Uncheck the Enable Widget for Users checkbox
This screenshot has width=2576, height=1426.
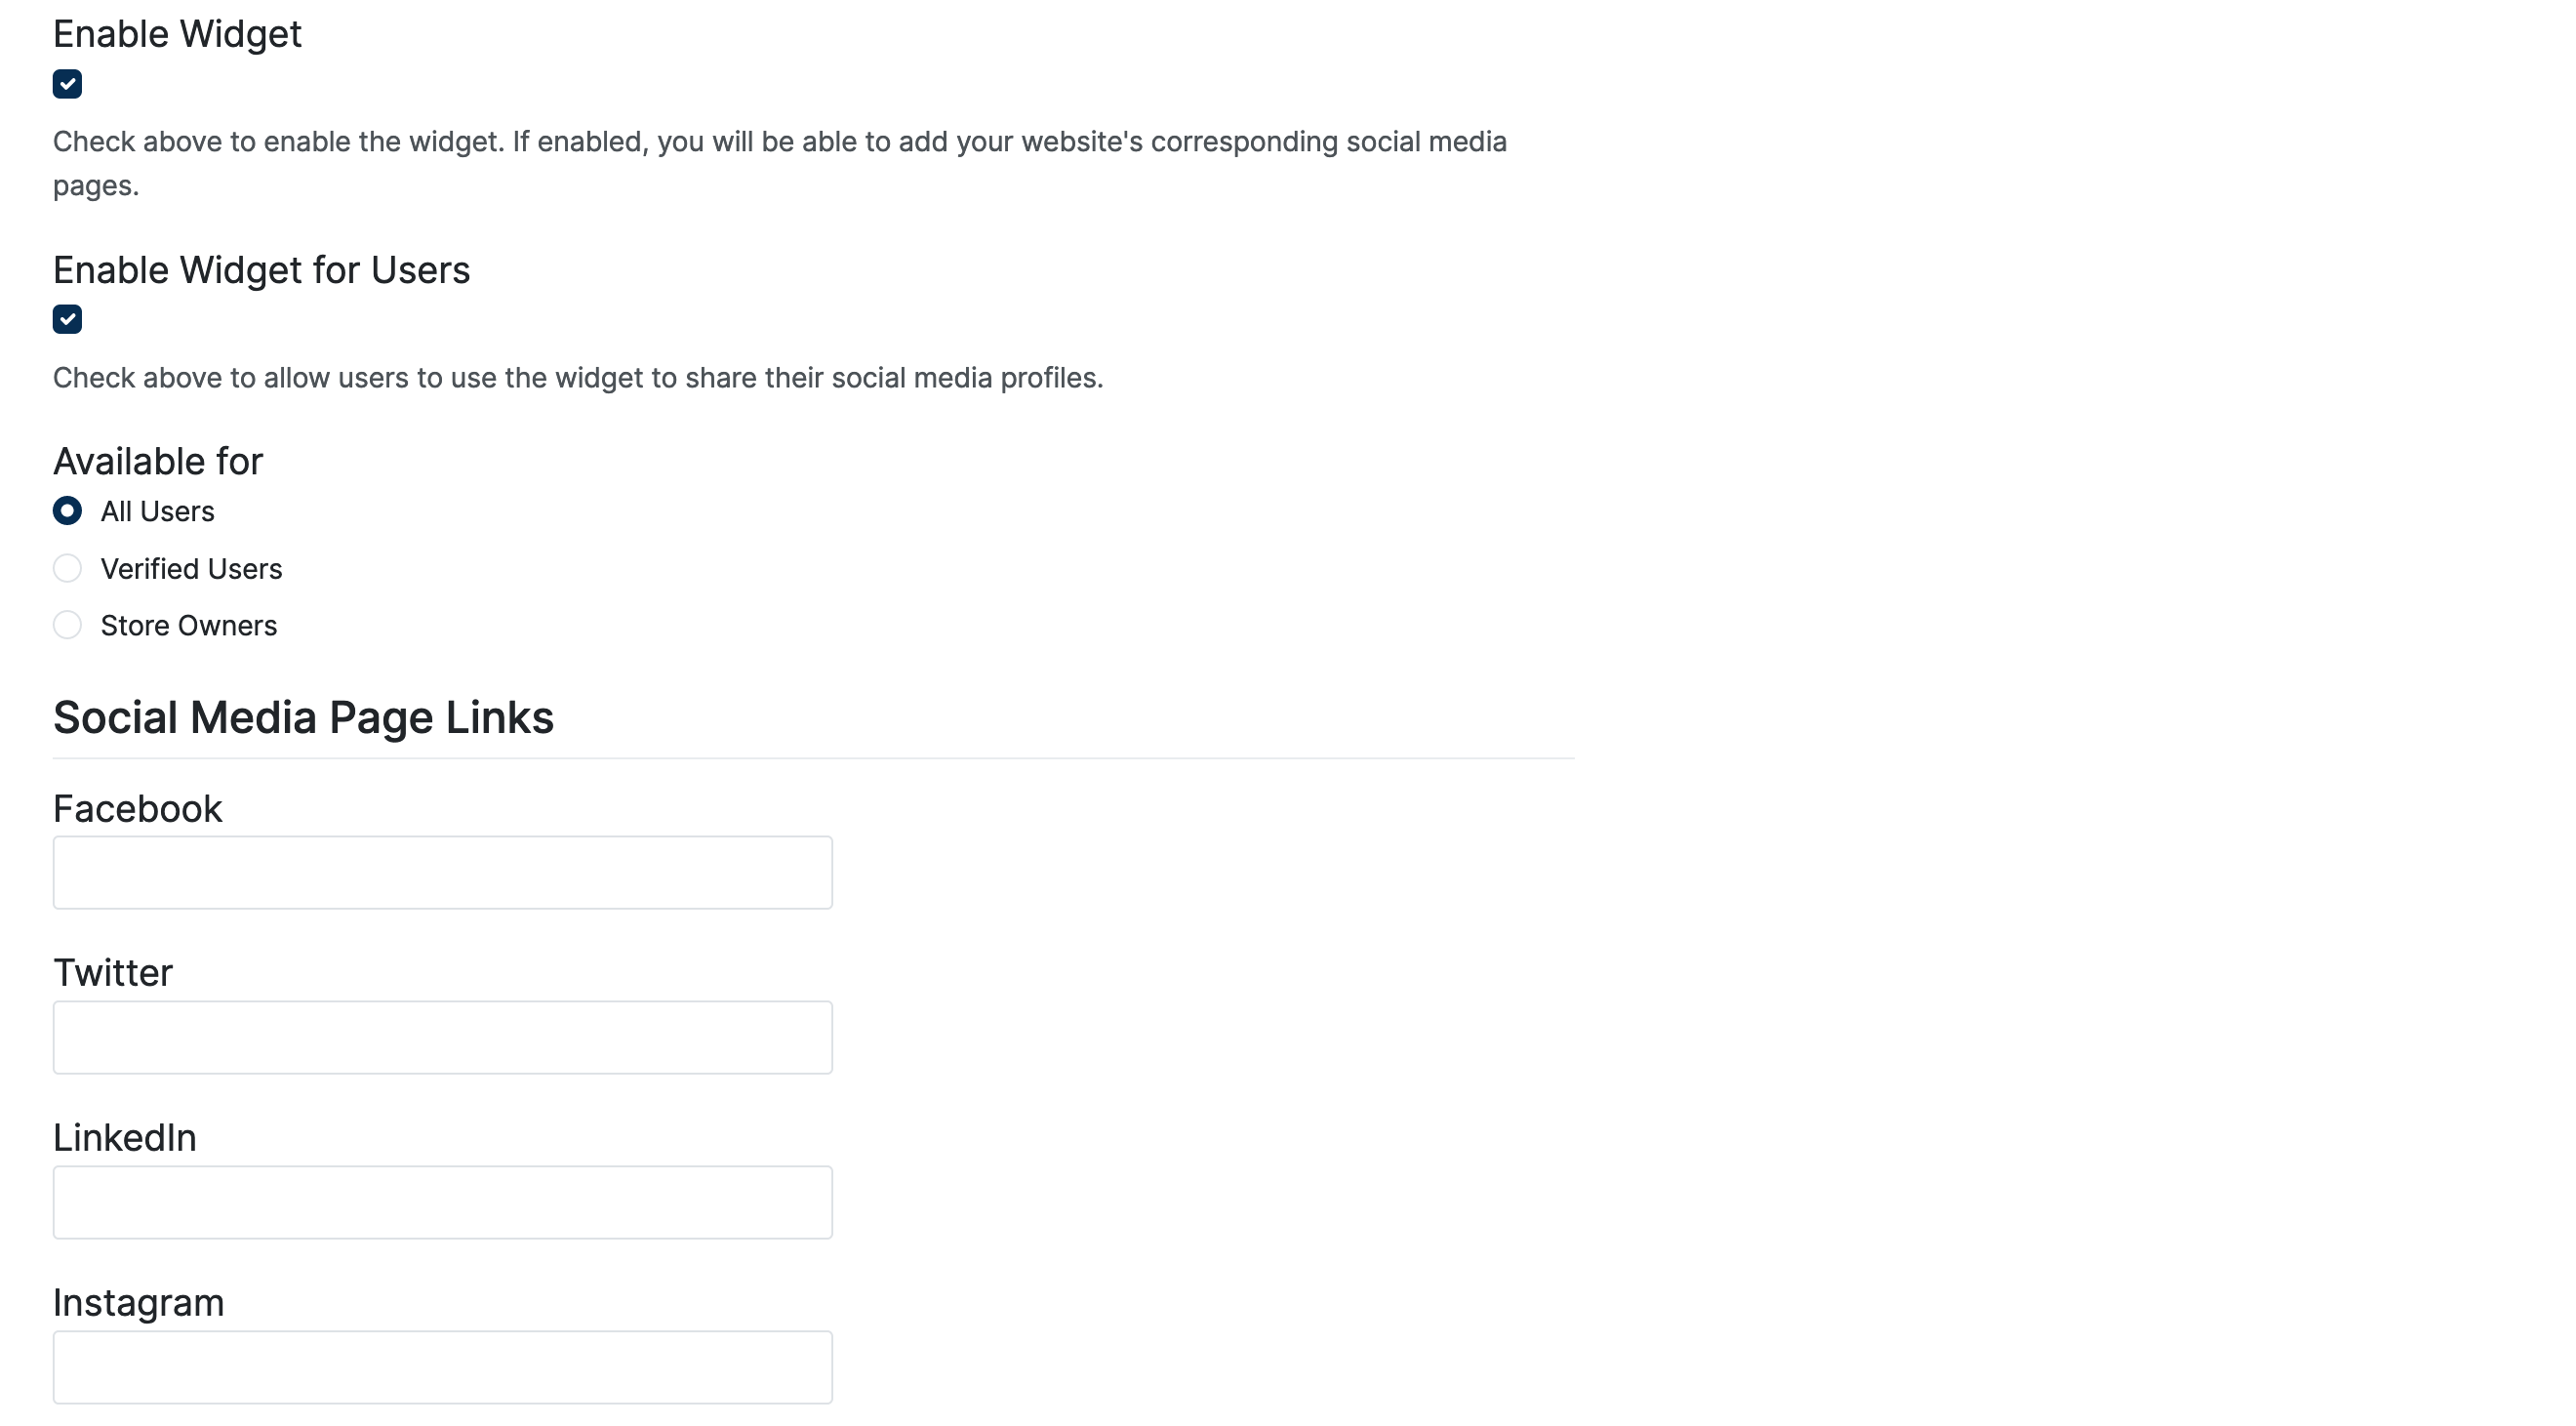tap(67, 320)
